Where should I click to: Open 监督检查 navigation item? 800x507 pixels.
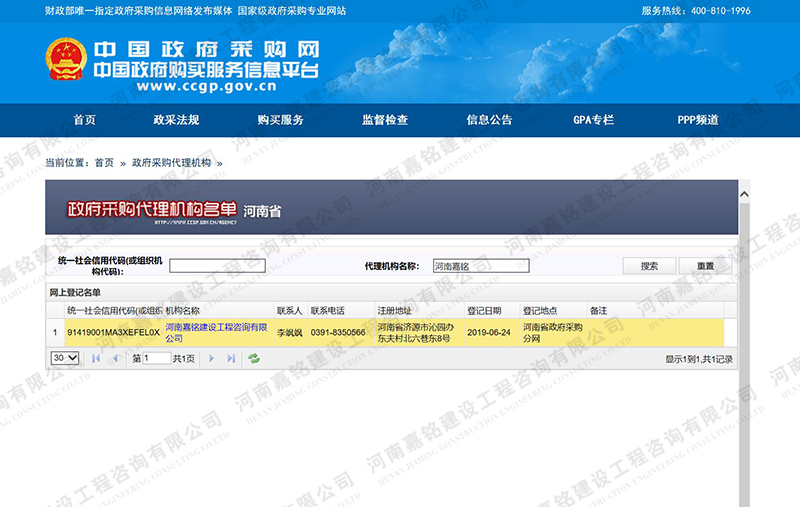pyautogui.click(x=385, y=120)
